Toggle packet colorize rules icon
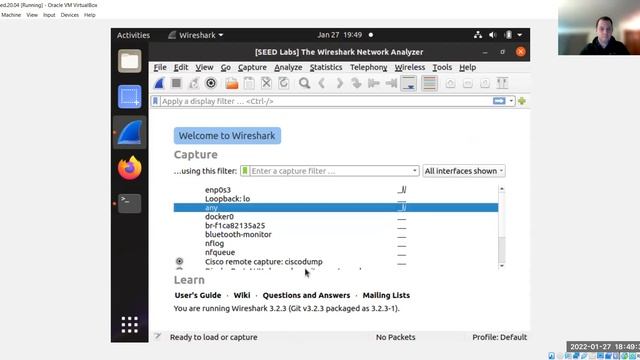640x360 pixels. click(x=429, y=83)
